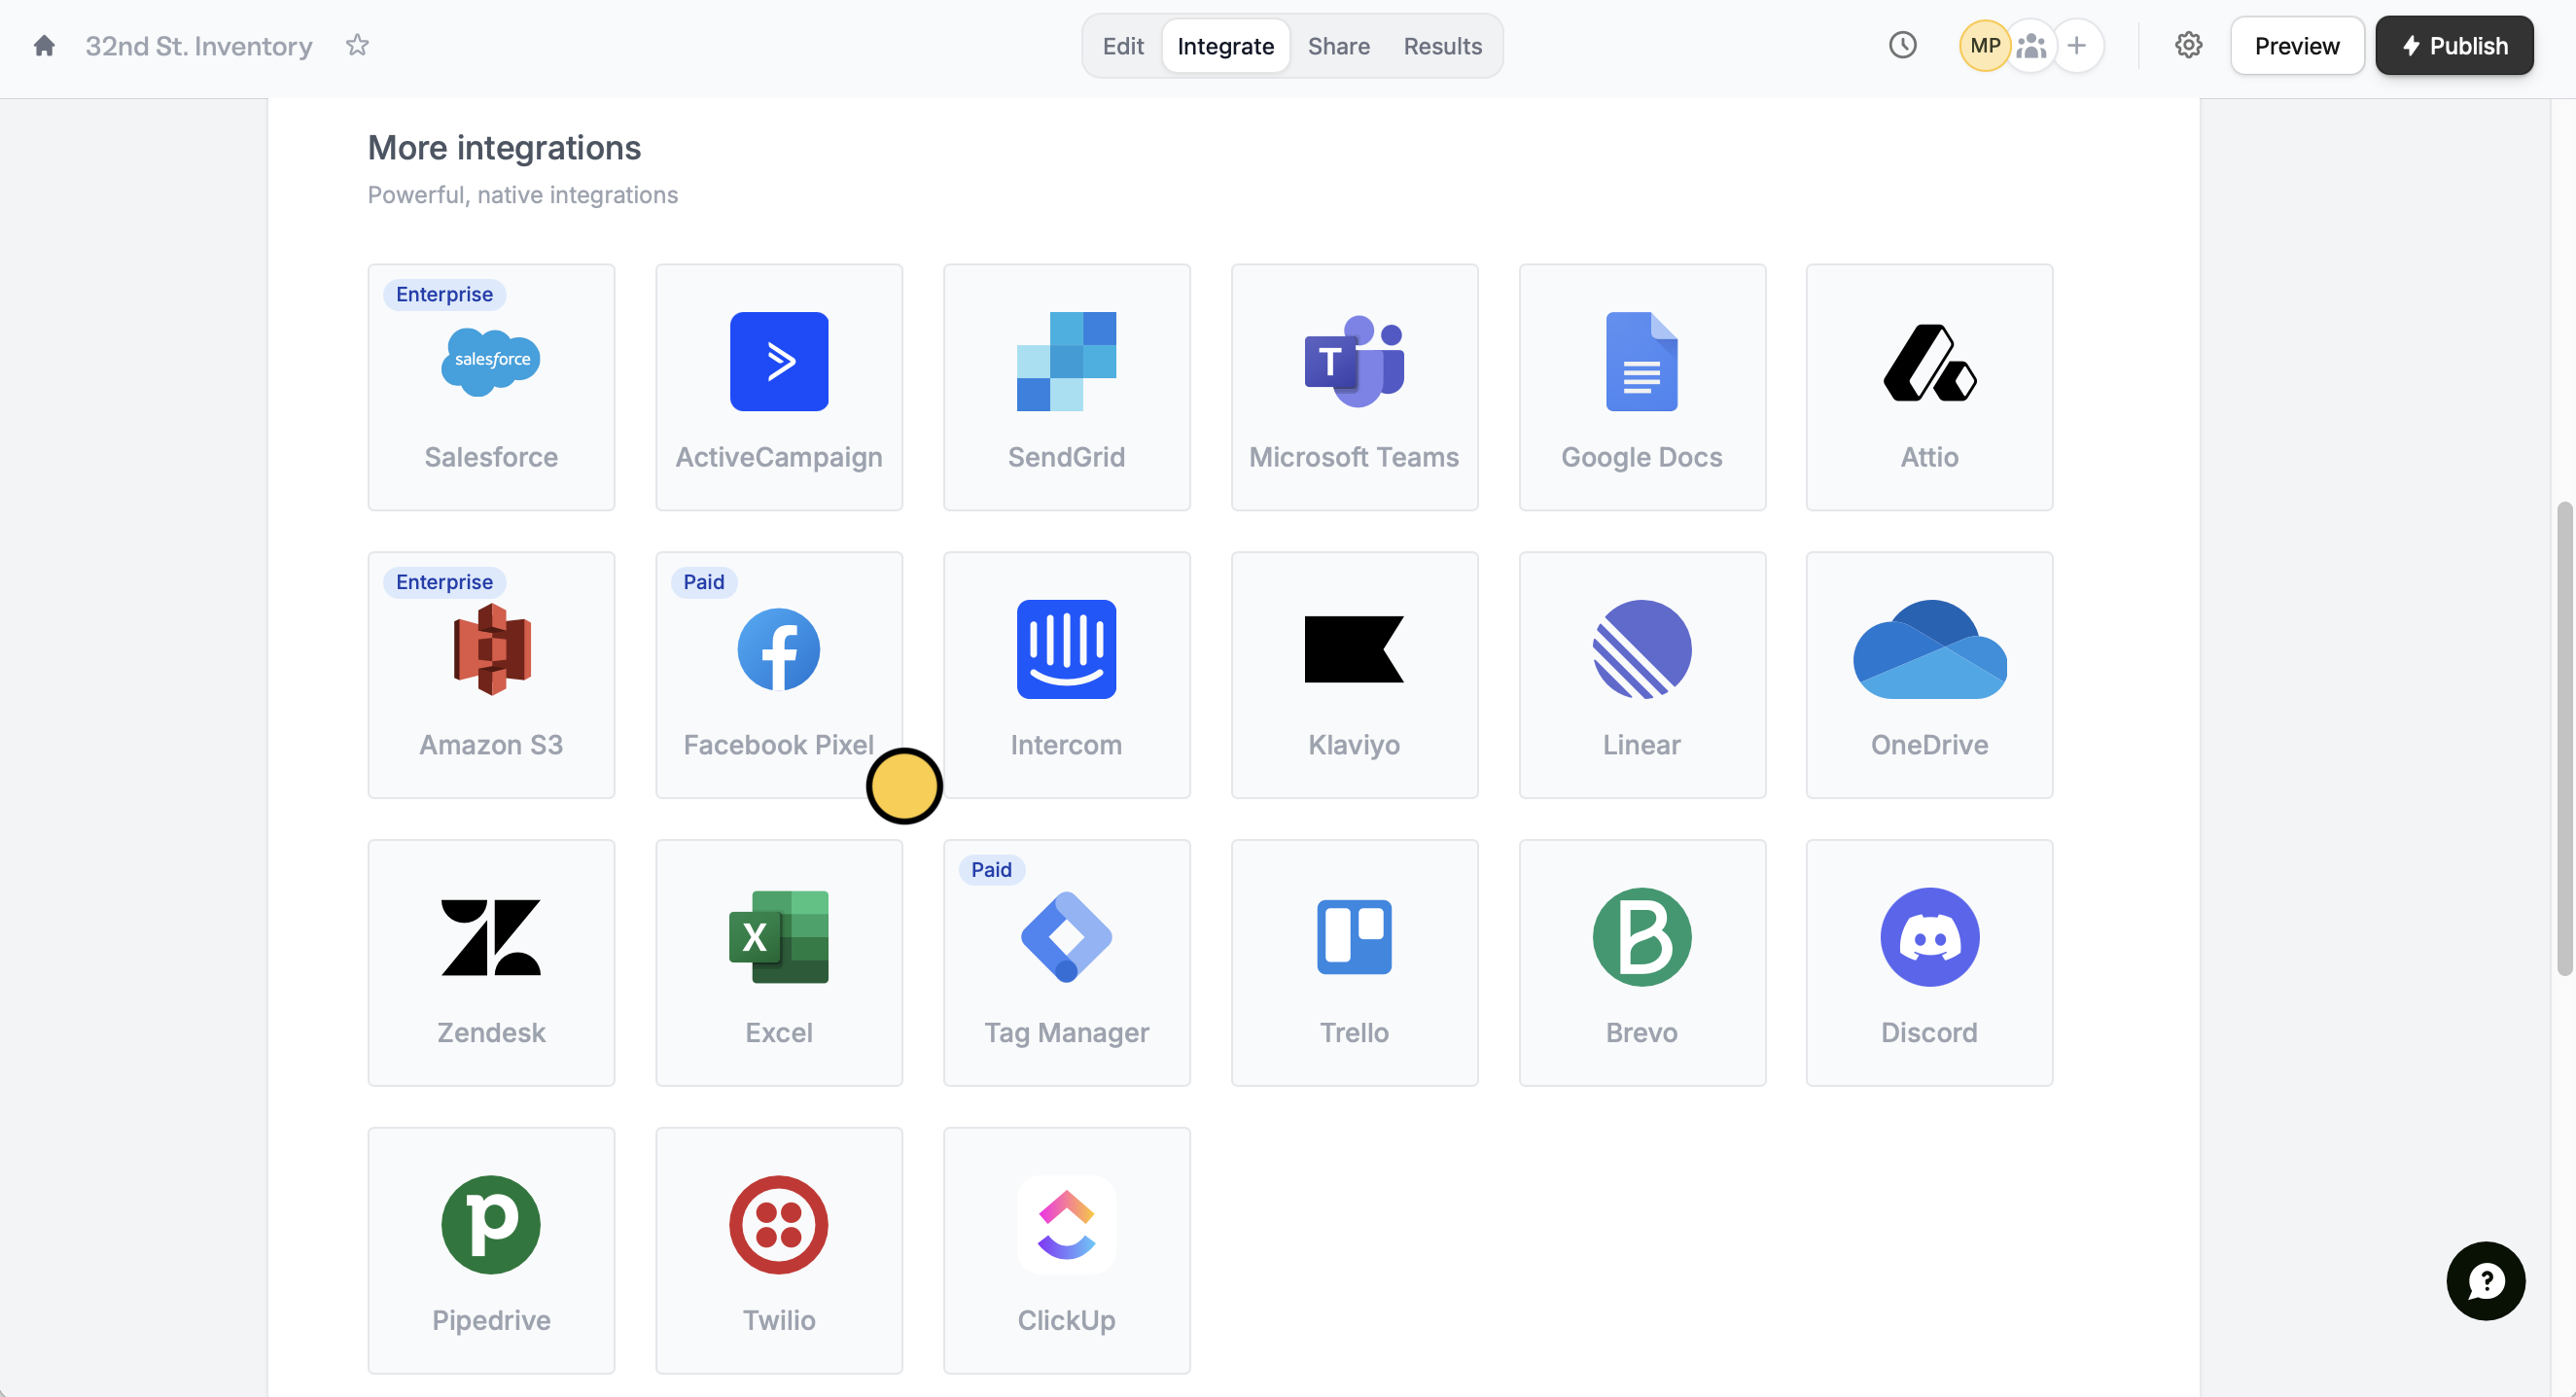Open the ClickUp integration

pyautogui.click(x=1066, y=1251)
